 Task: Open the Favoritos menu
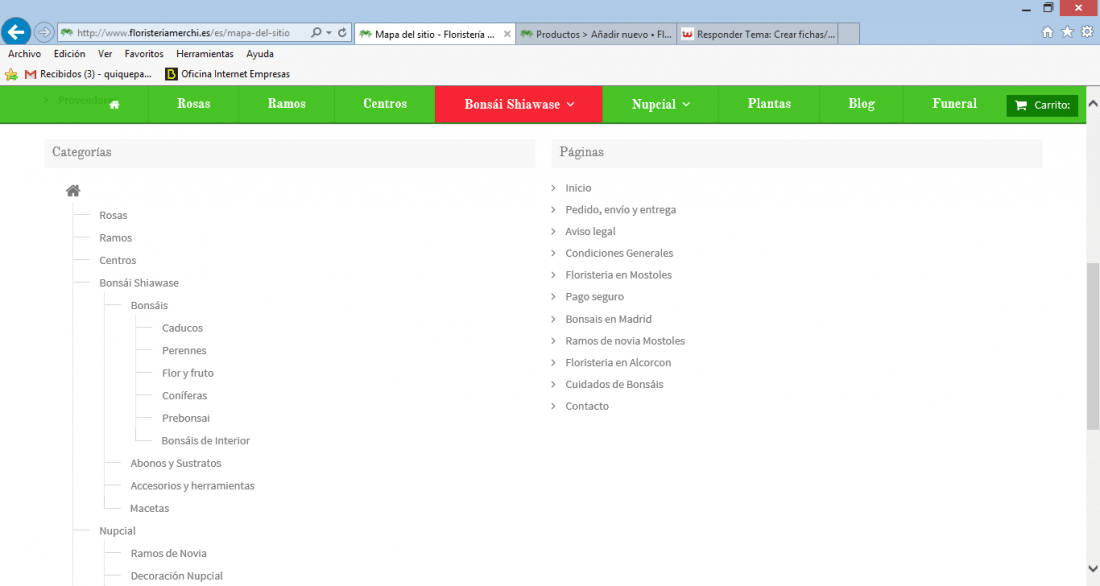pyautogui.click(x=144, y=53)
